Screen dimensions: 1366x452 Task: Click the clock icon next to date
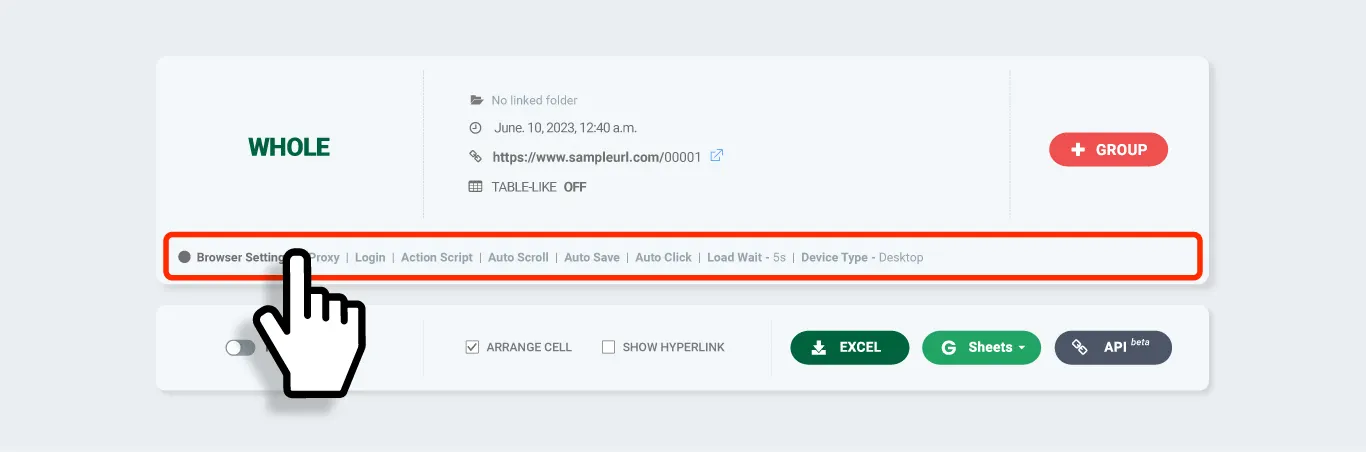click(x=476, y=128)
